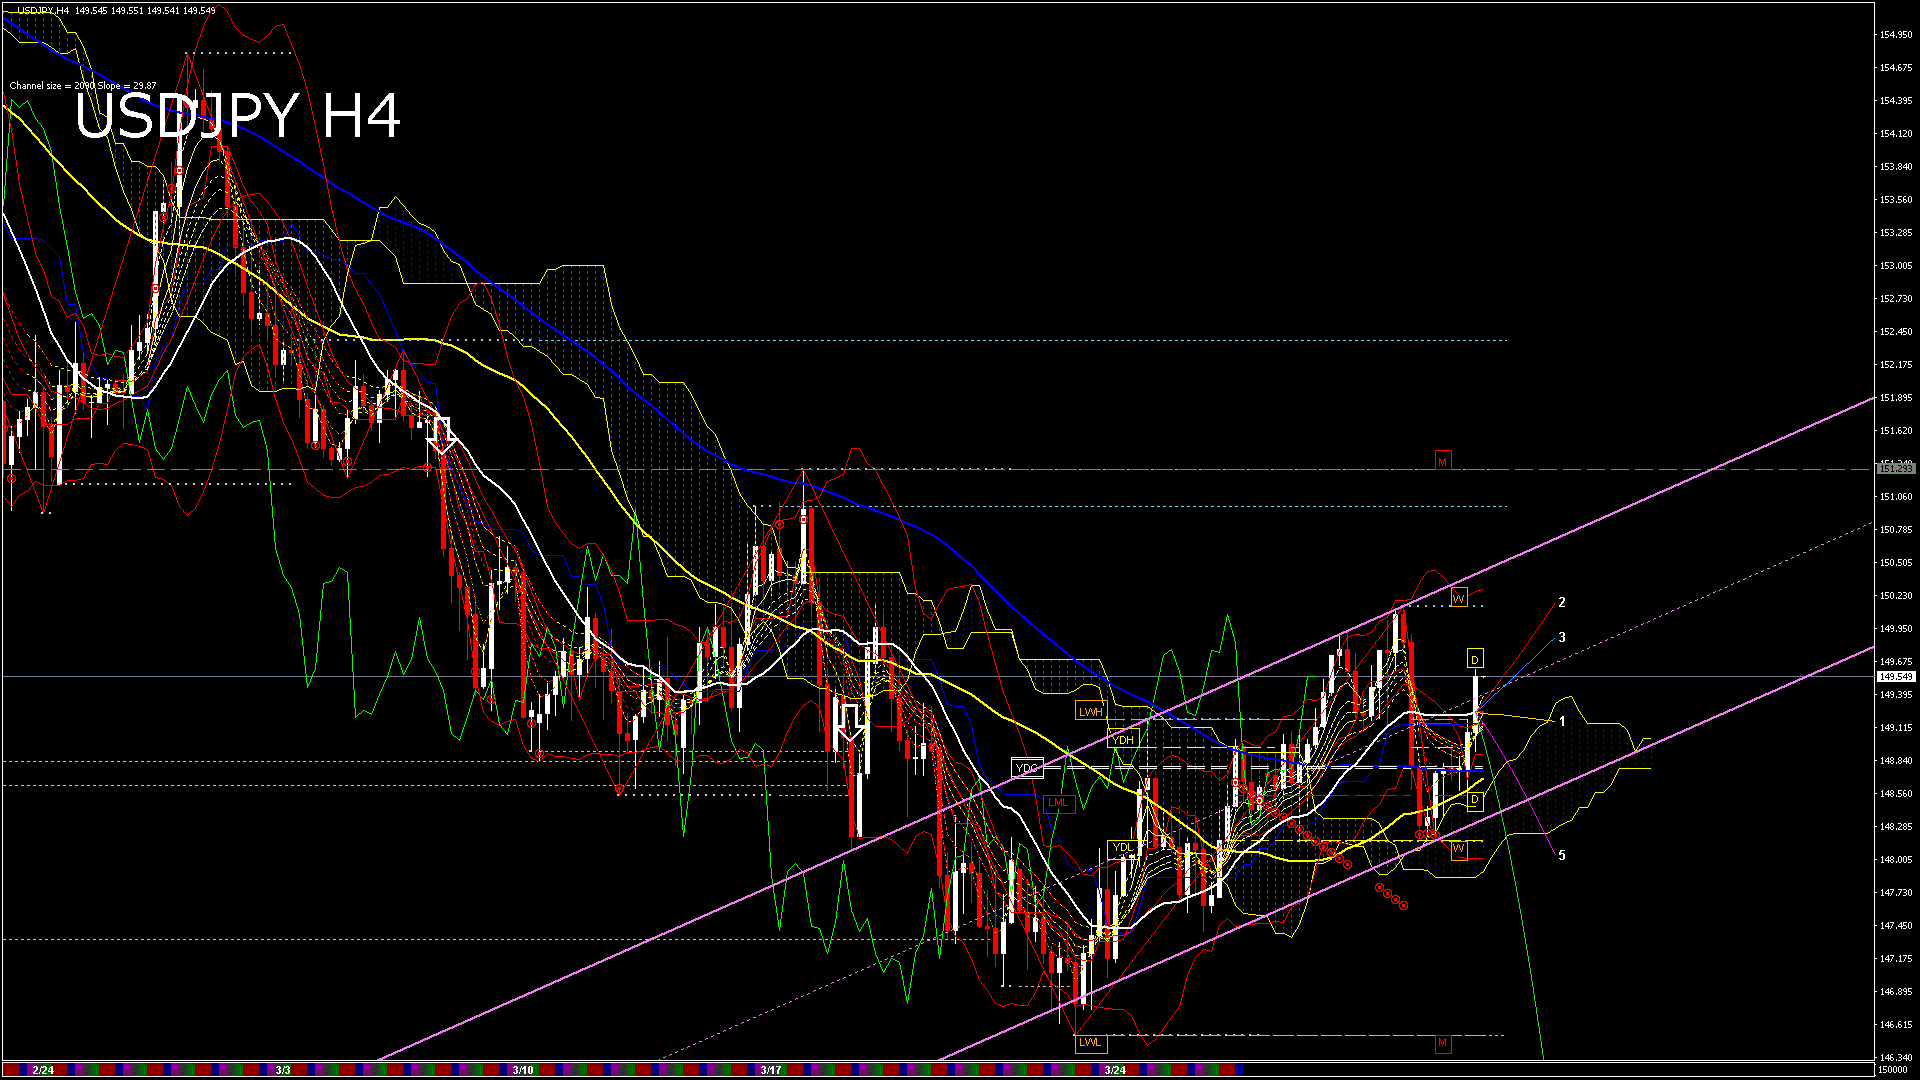
Task: Click the 146.340 price axis value
Action: pos(1896,1058)
